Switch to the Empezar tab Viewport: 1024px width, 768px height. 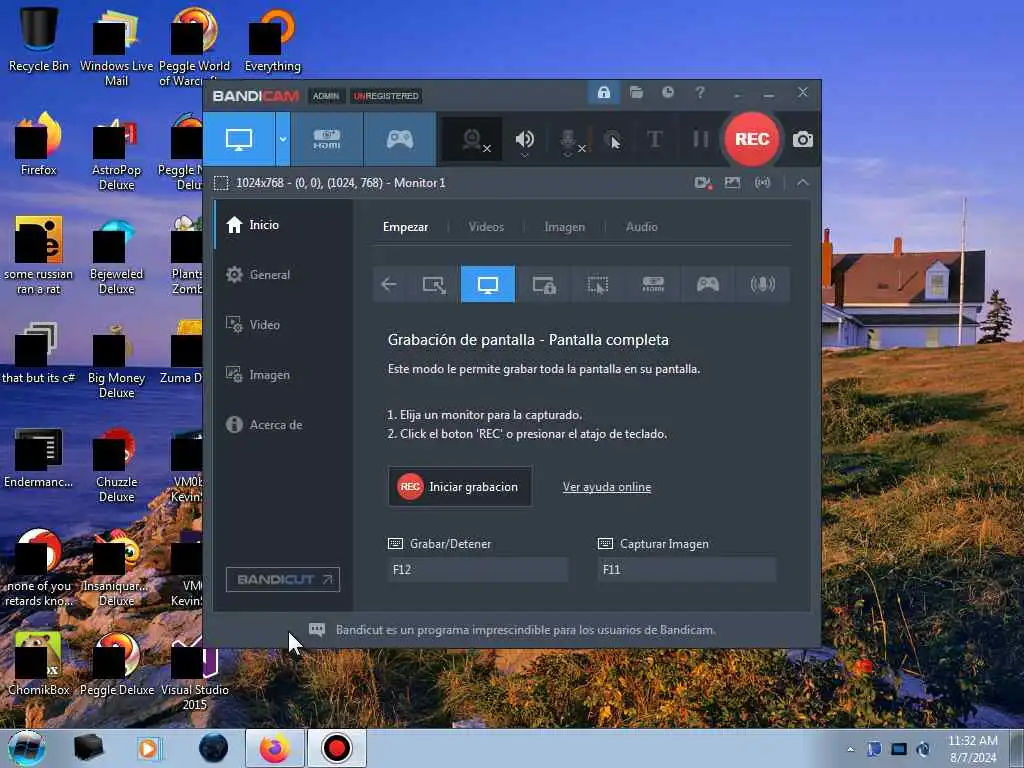point(406,227)
